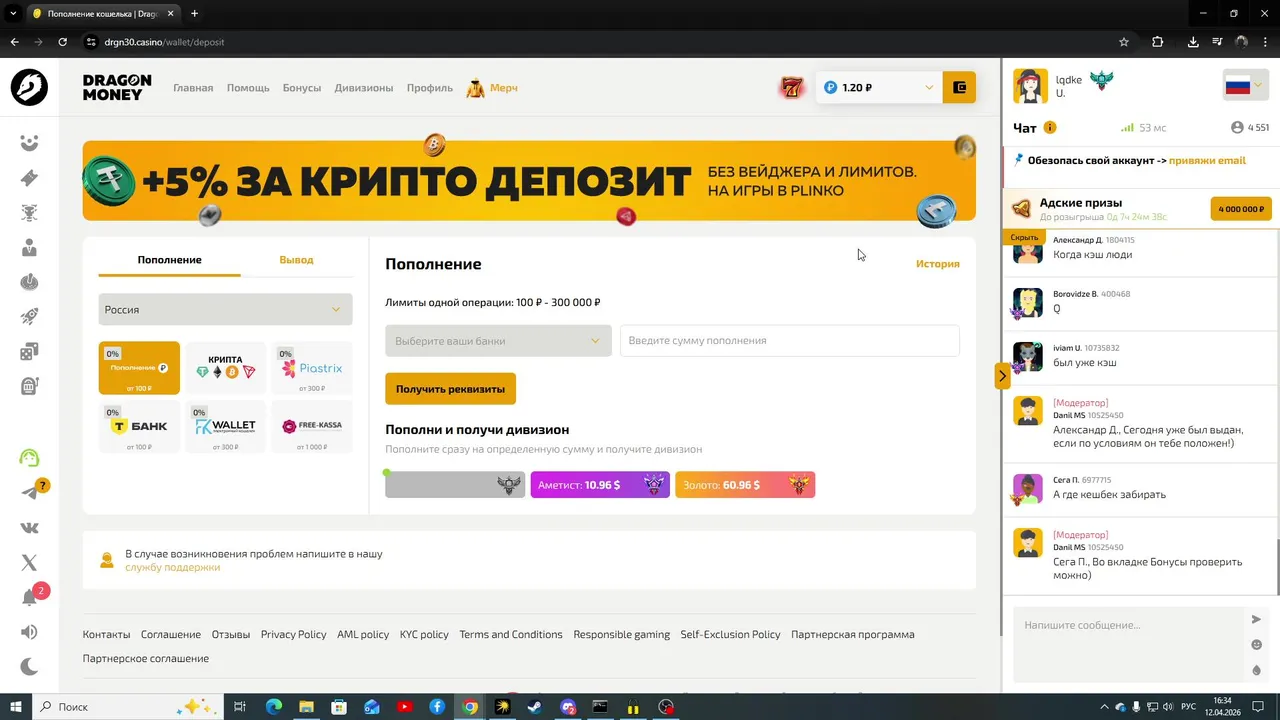Click the Получить реквизиты button
The image size is (1280, 720).
tap(450, 389)
